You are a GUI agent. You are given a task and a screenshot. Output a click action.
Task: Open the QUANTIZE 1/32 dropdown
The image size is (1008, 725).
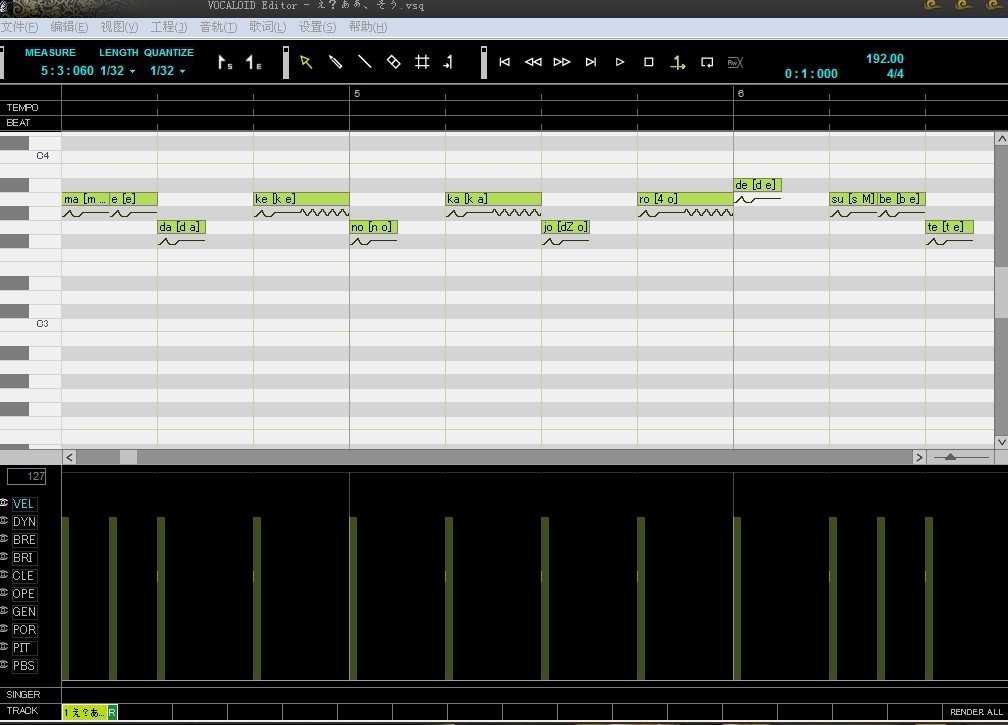168,71
